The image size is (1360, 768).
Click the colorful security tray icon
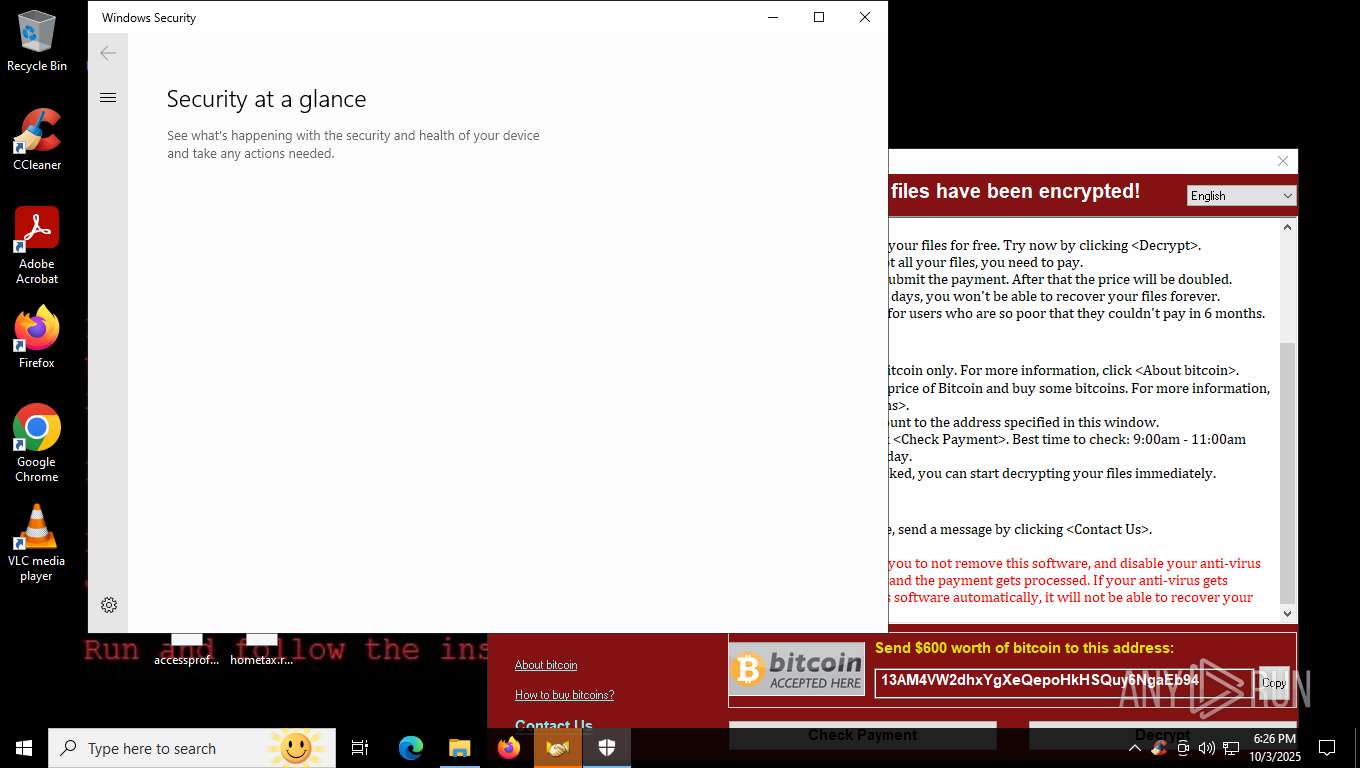pos(1159,748)
